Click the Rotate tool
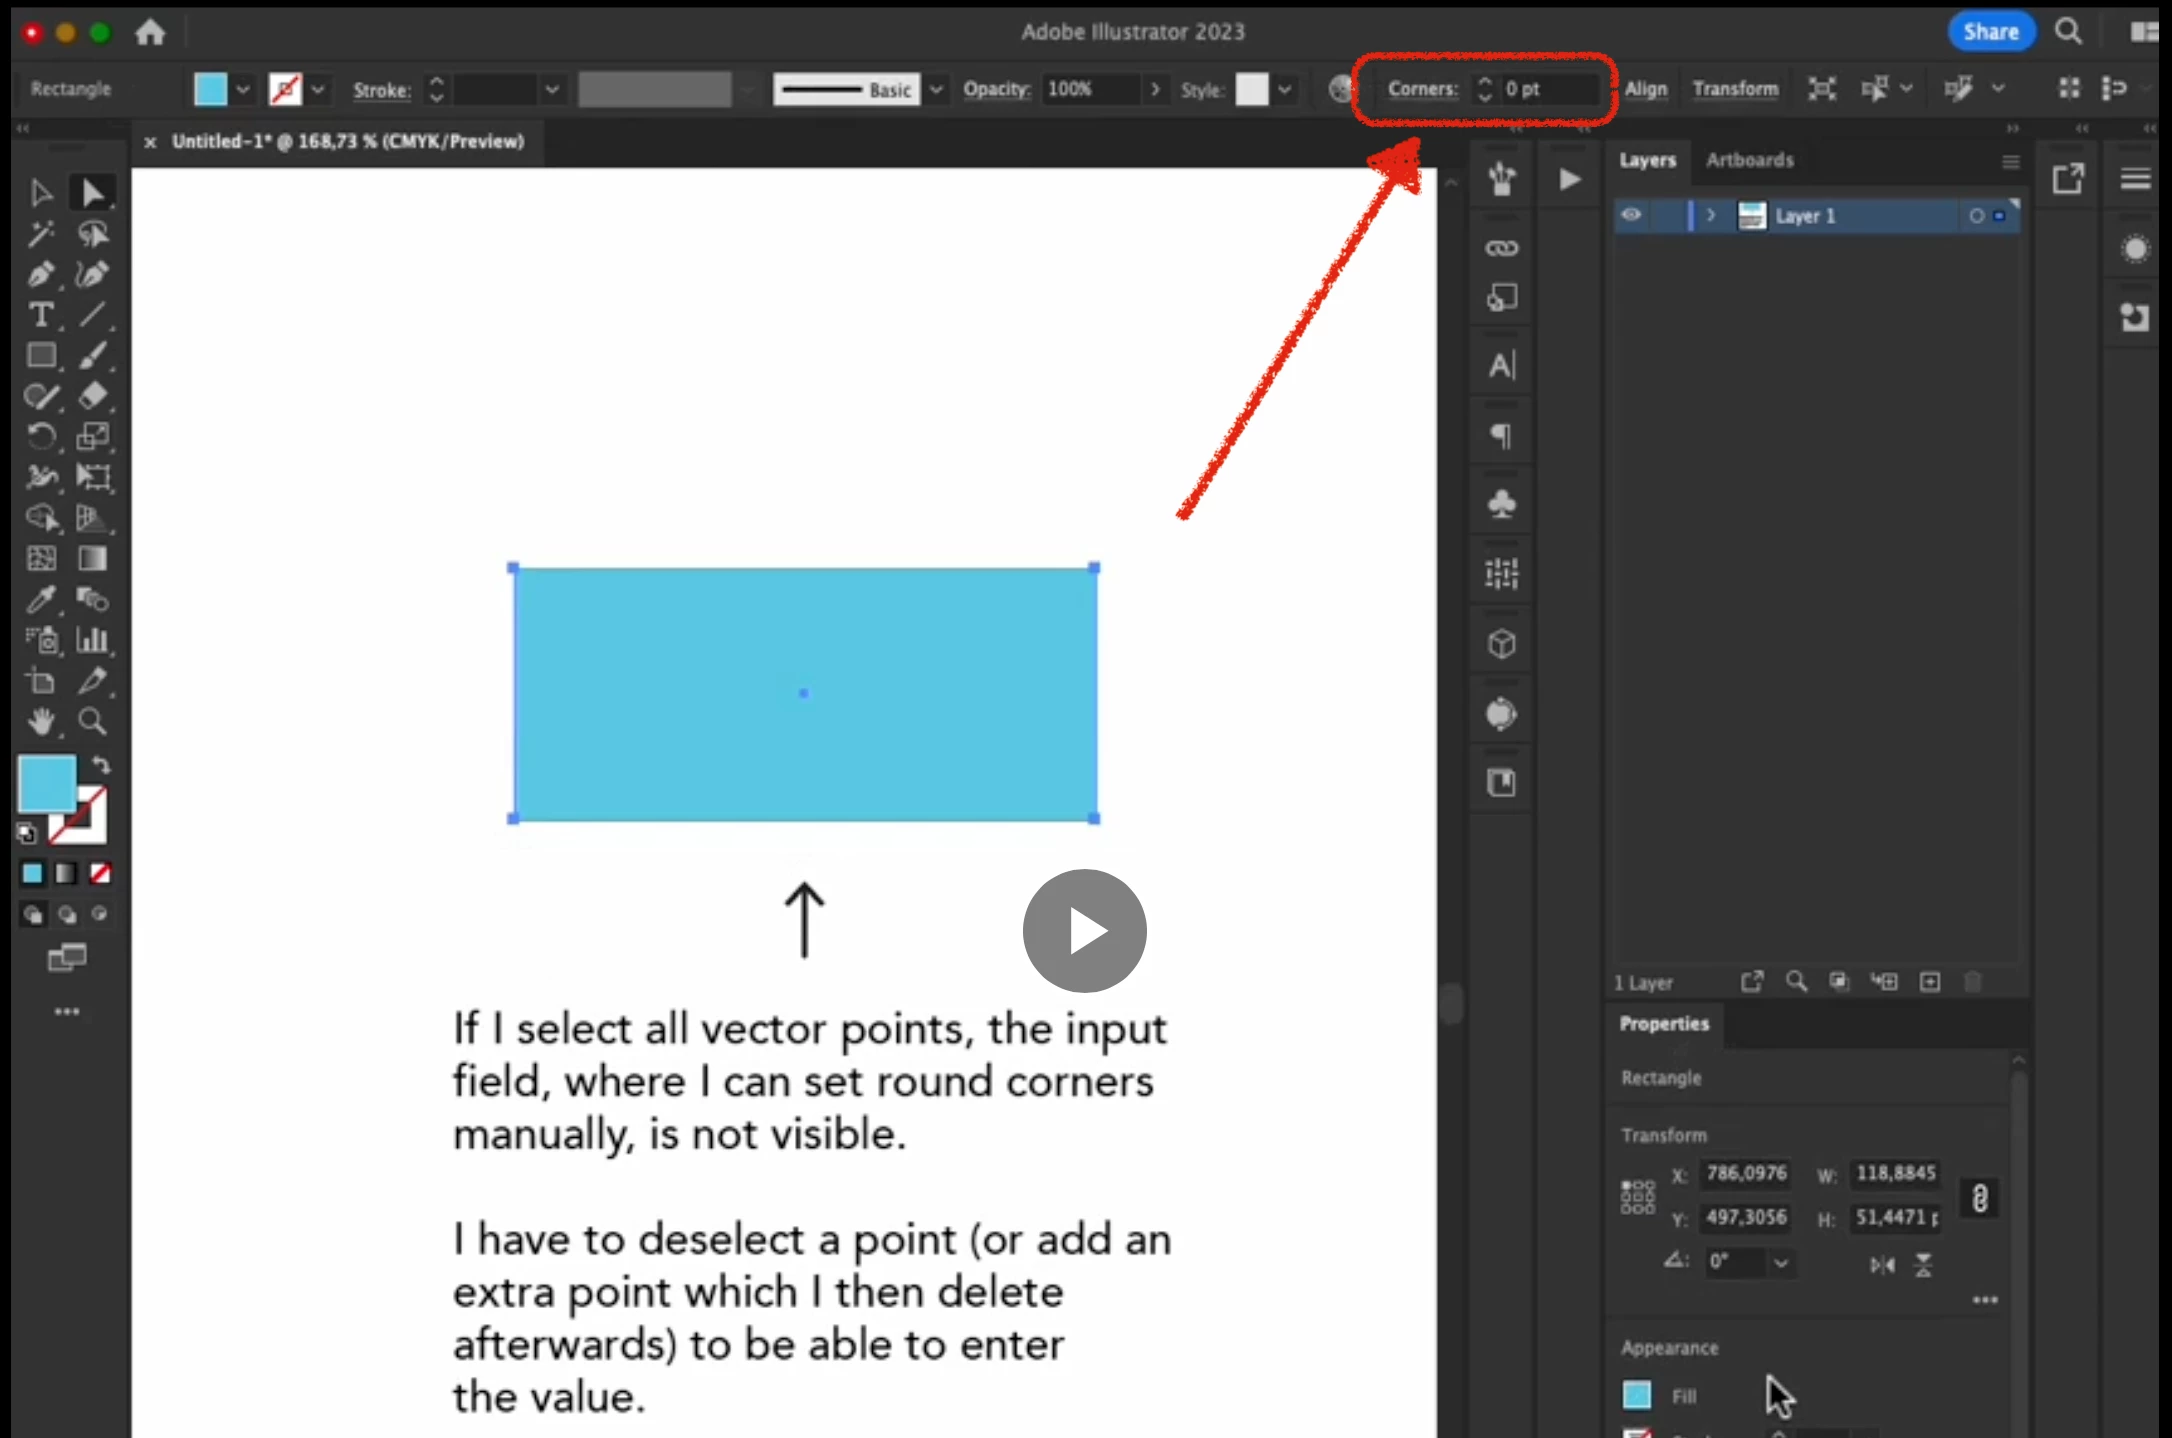This screenshot has width=2172, height=1438. (x=40, y=437)
